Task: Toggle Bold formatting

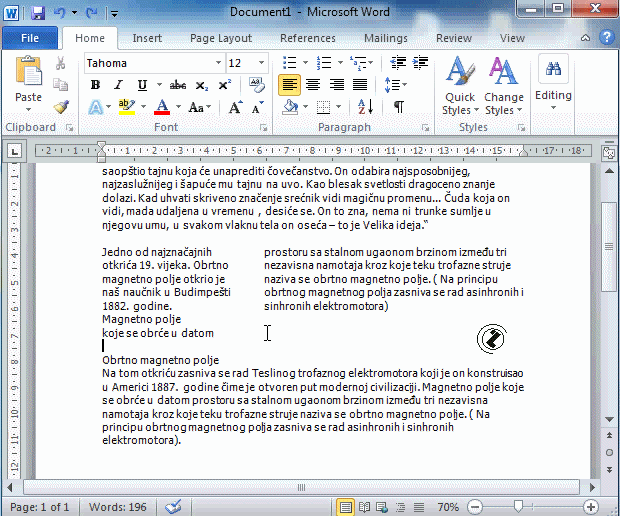Action: tap(96, 85)
